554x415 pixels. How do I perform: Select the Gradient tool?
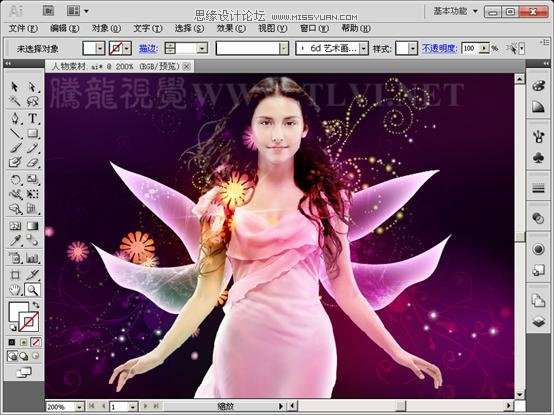pyautogui.click(x=32, y=226)
